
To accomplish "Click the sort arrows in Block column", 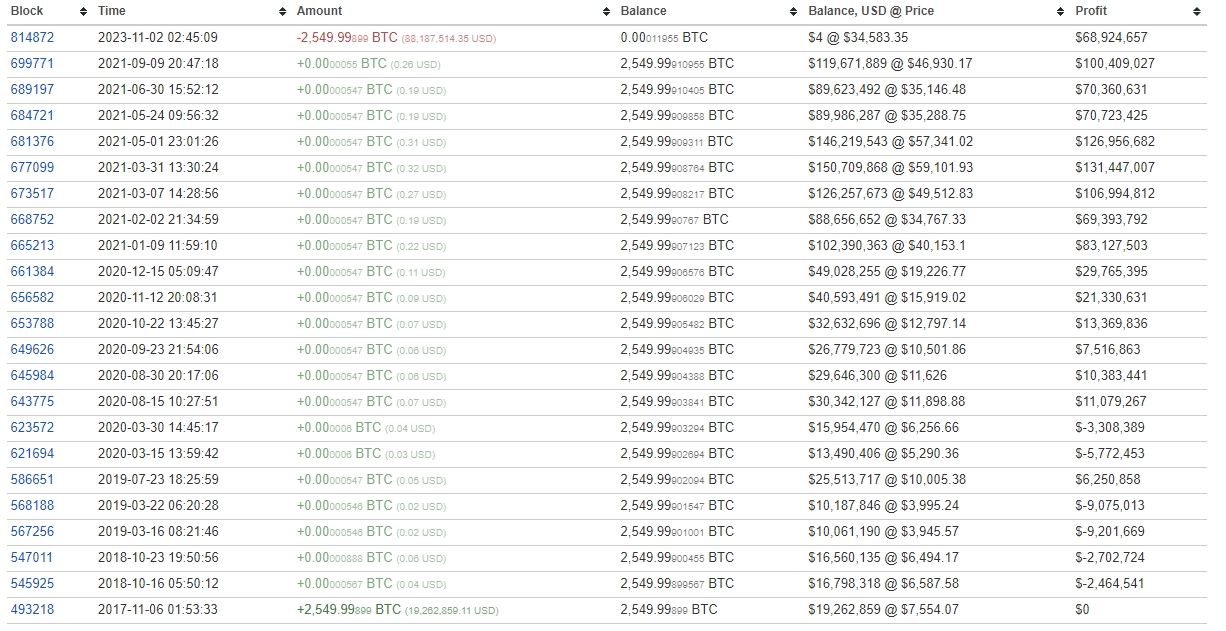I will click(x=83, y=11).
